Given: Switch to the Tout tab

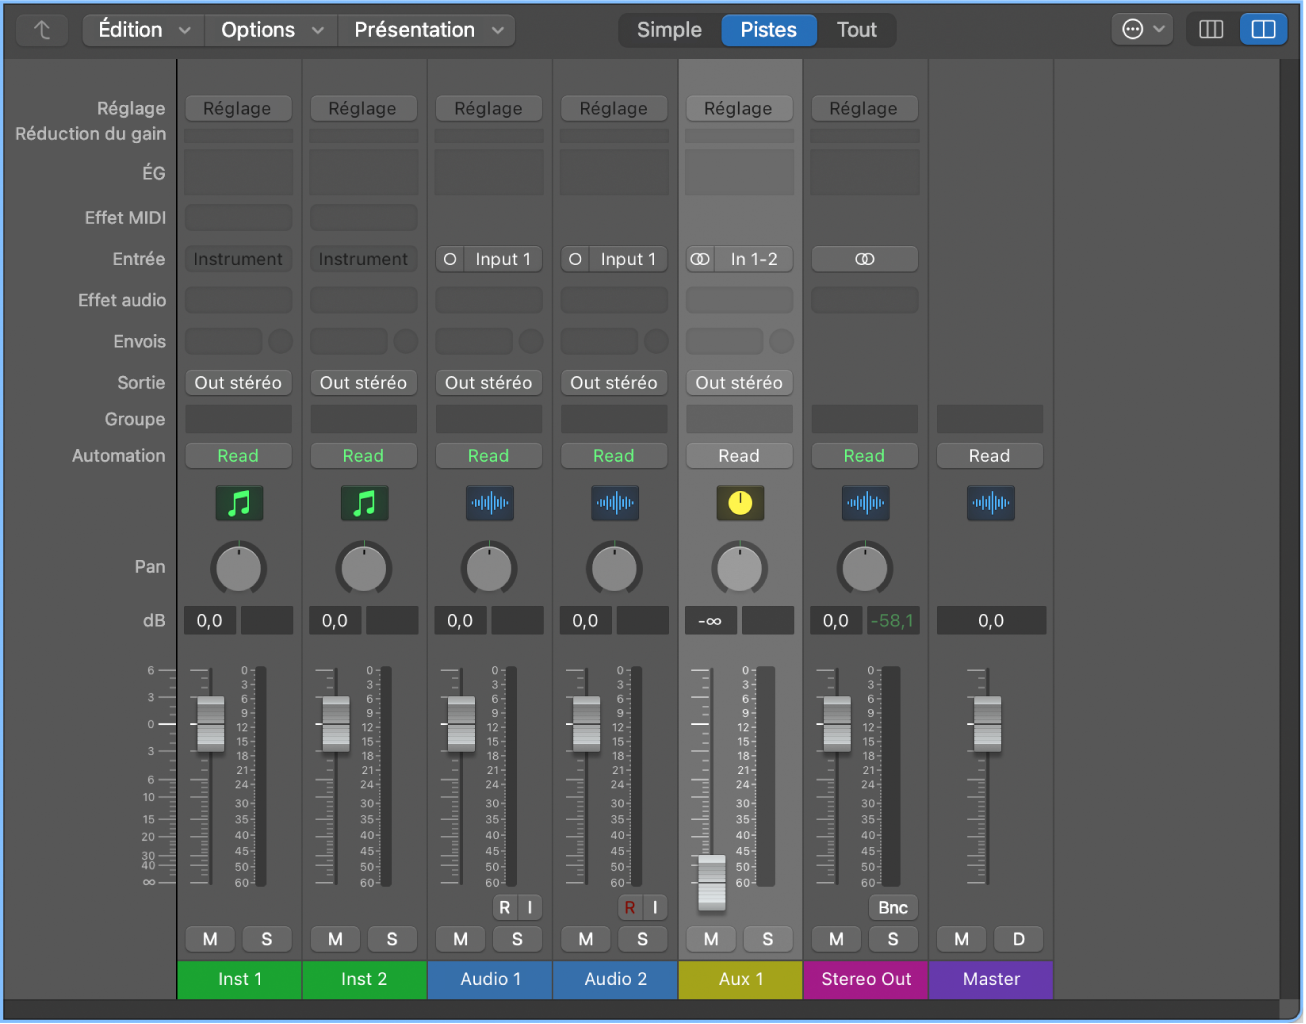Looking at the screenshot, I should 856,29.
